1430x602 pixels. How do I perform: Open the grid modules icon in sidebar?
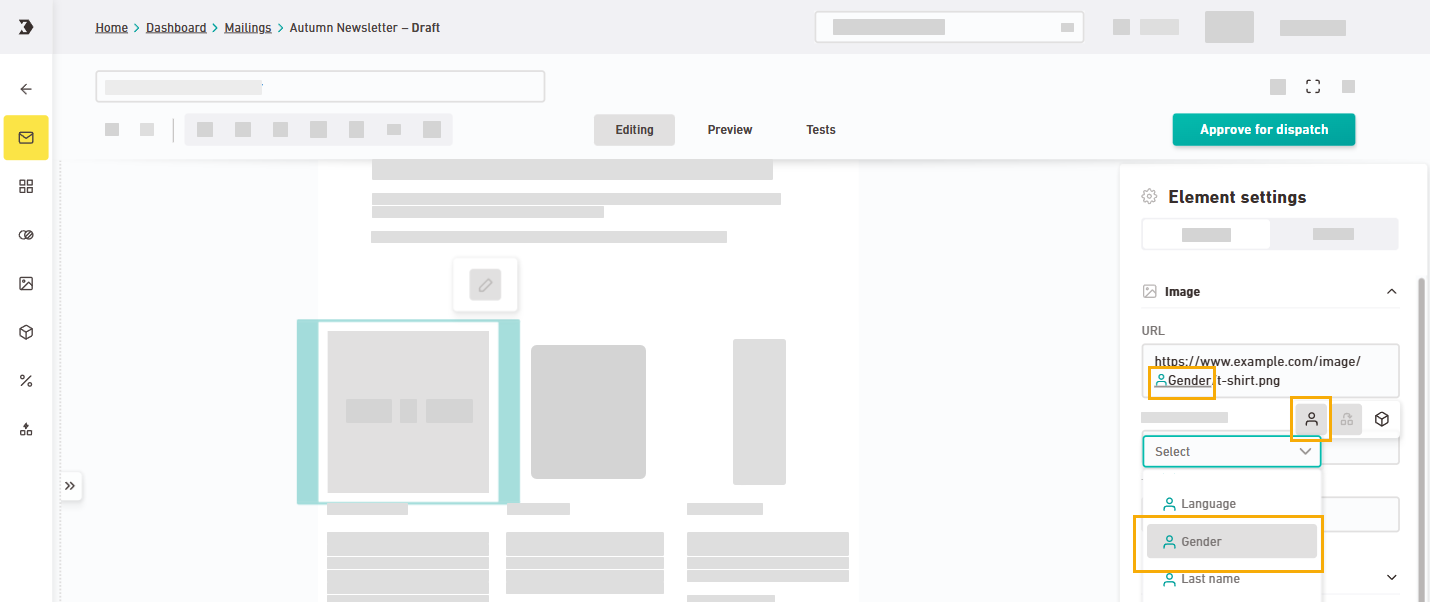tap(26, 186)
